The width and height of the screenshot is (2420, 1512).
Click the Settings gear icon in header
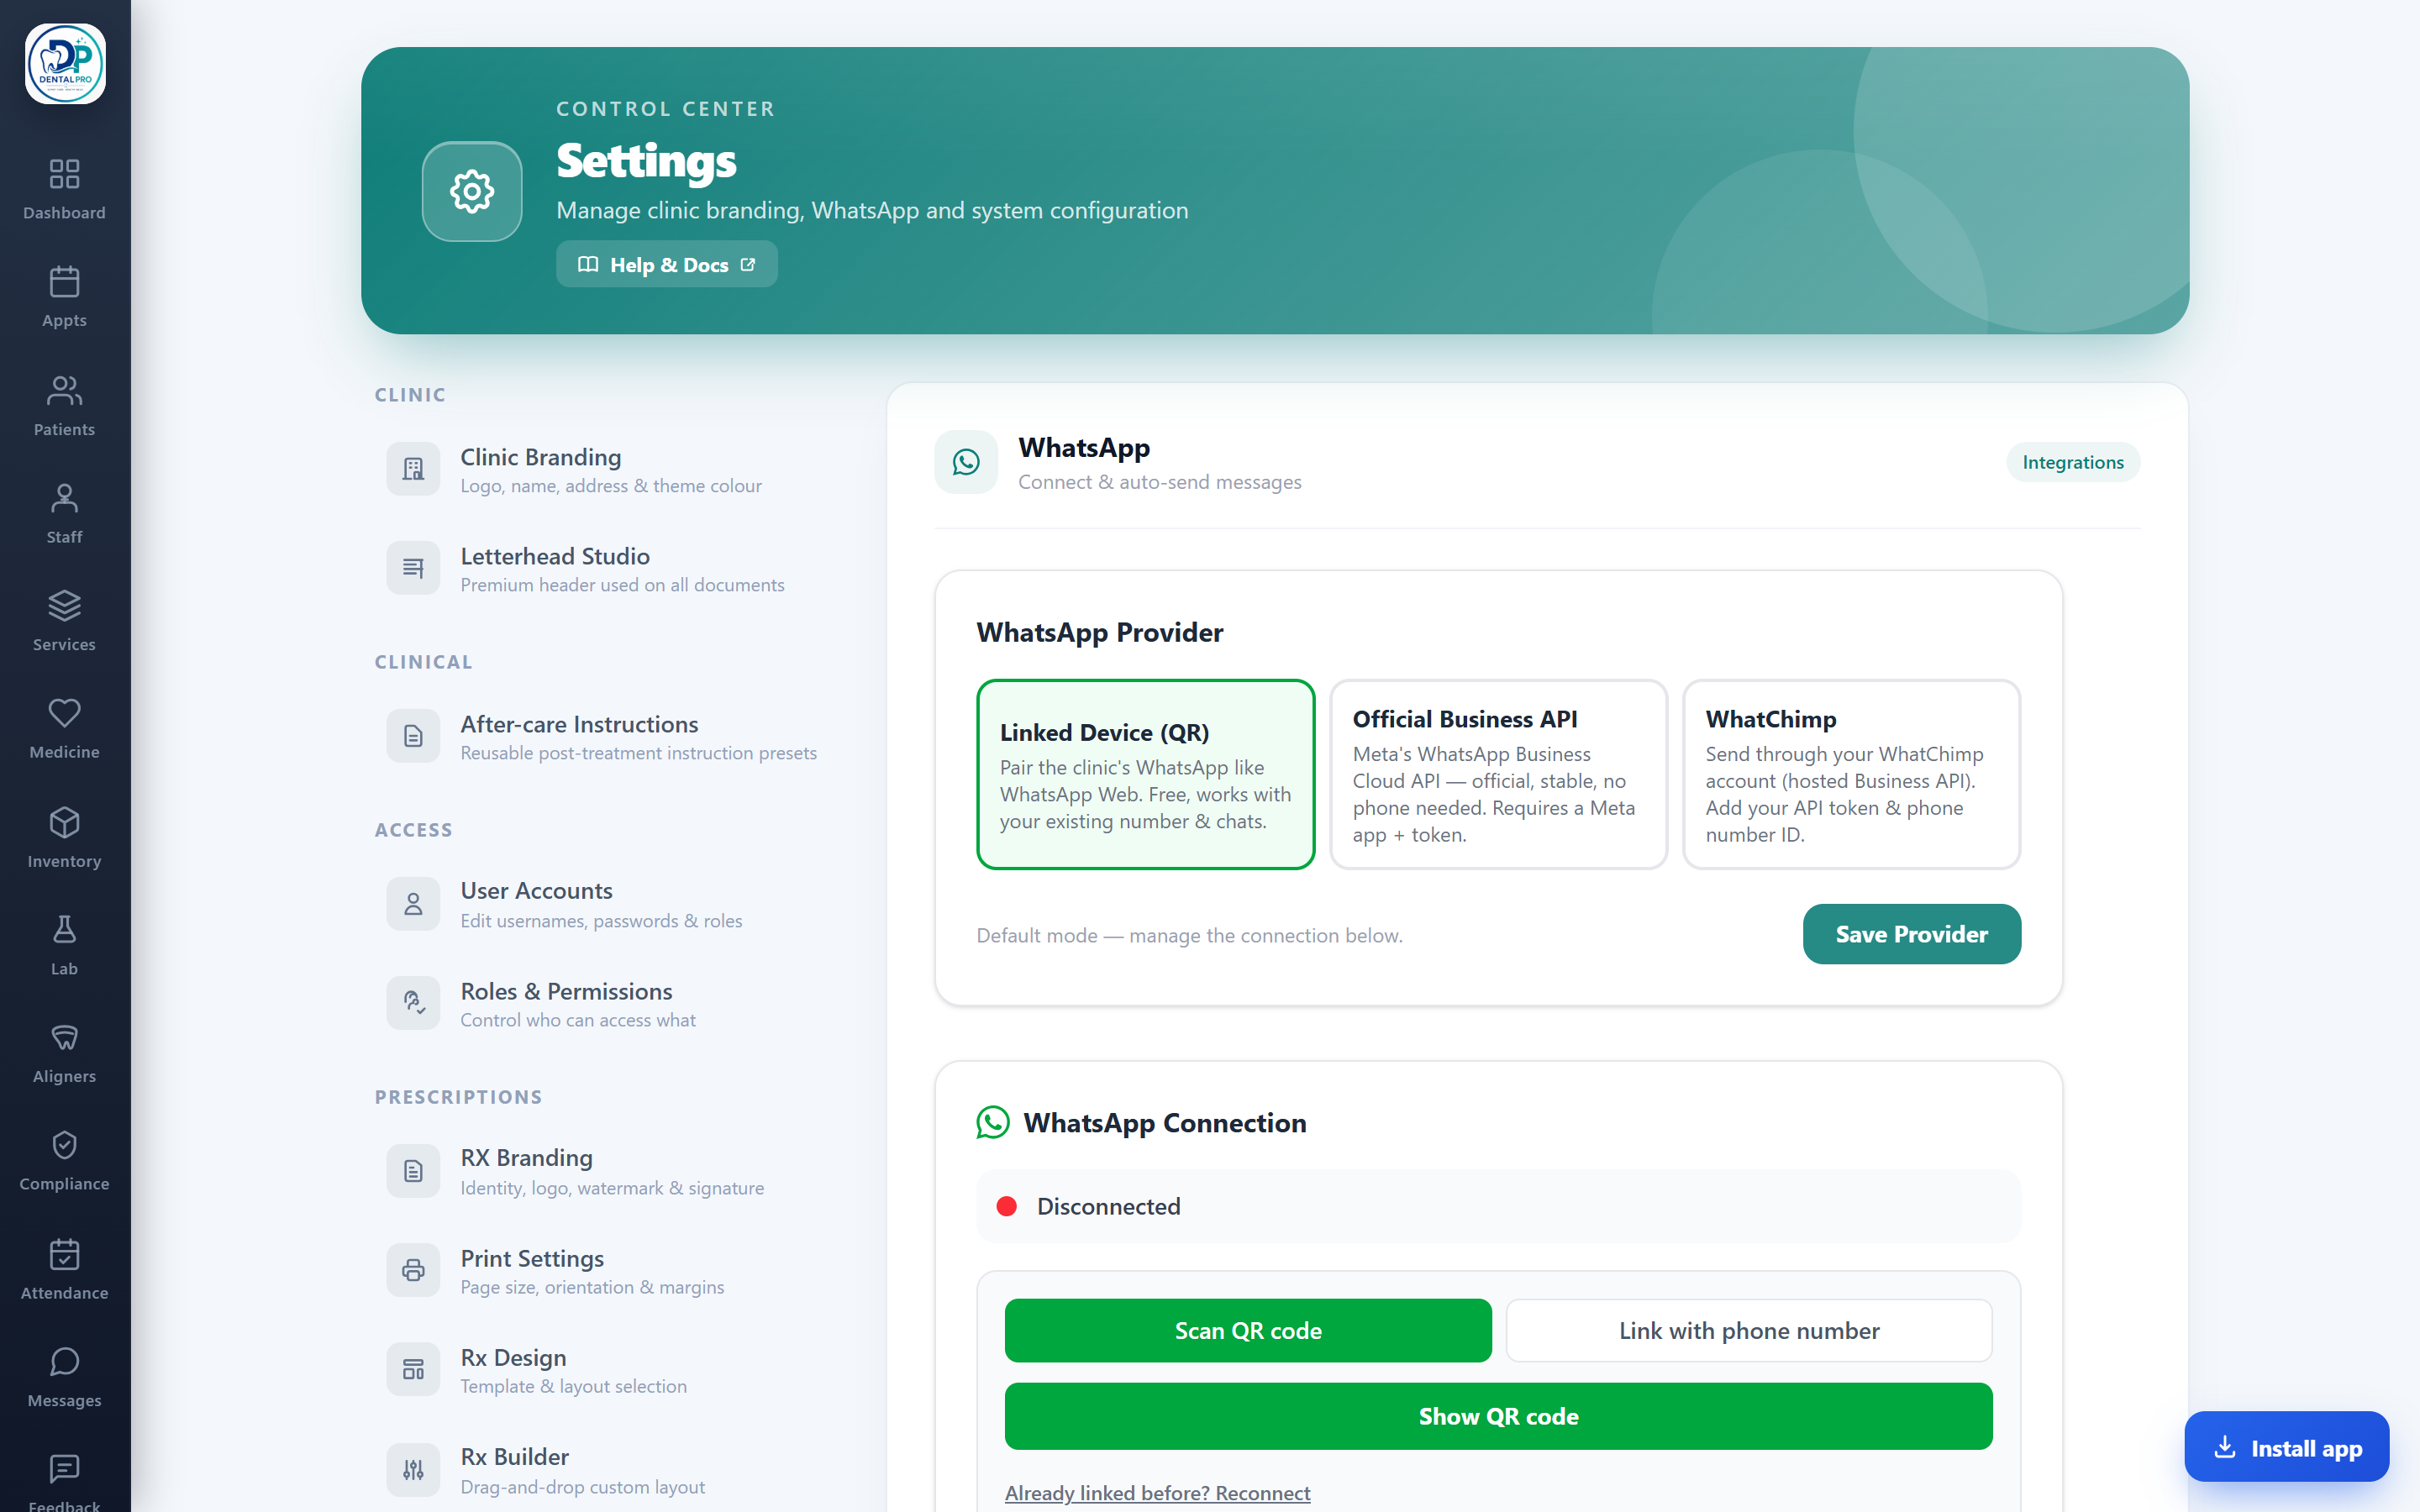tap(472, 191)
